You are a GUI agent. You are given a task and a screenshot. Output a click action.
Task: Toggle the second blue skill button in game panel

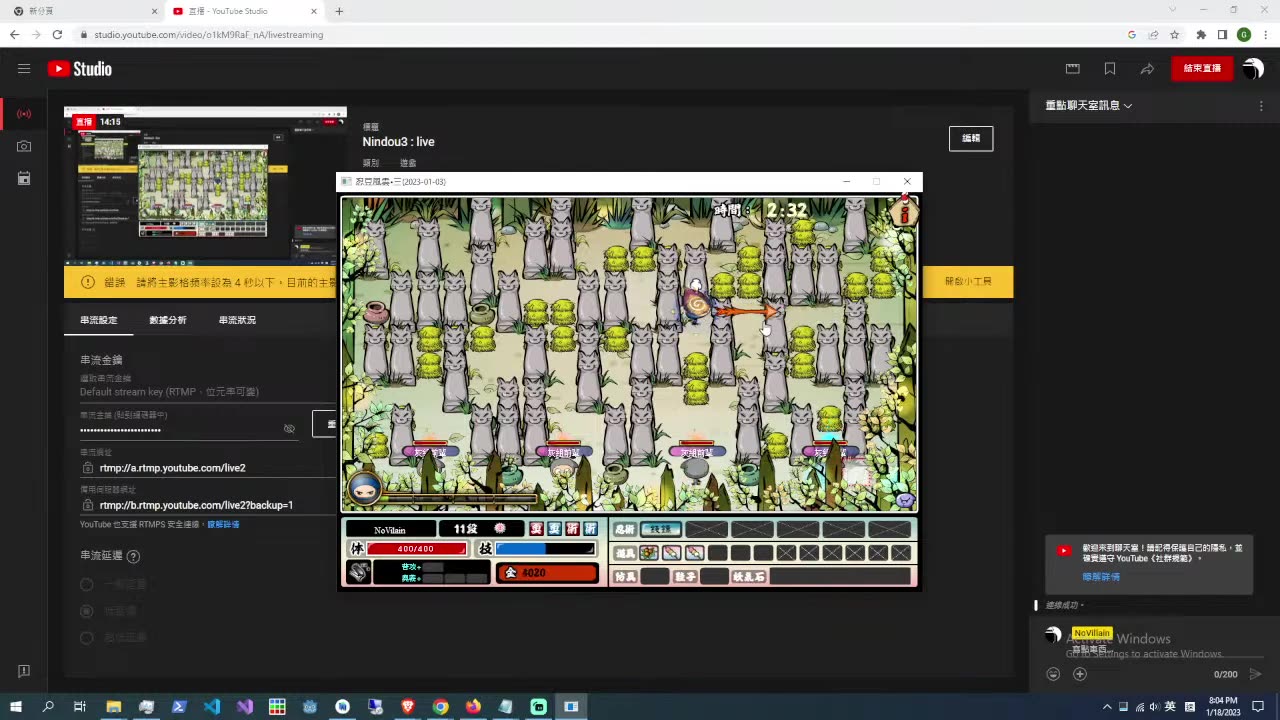[x=555, y=528]
